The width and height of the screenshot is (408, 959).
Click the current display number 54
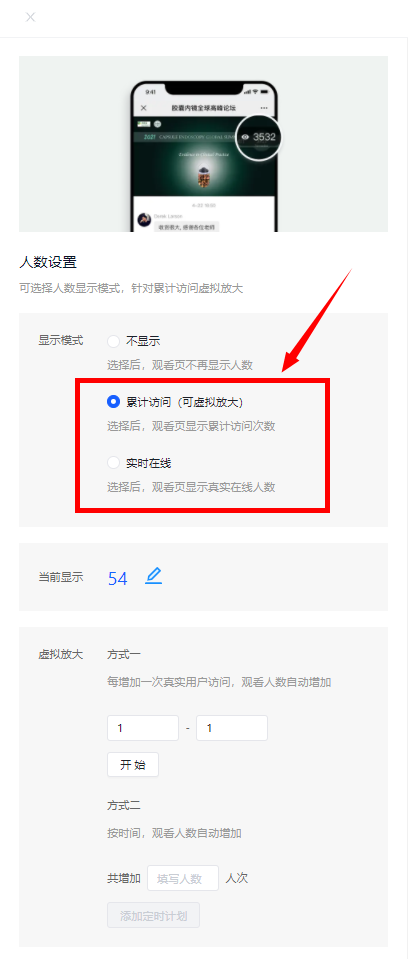[117, 579]
